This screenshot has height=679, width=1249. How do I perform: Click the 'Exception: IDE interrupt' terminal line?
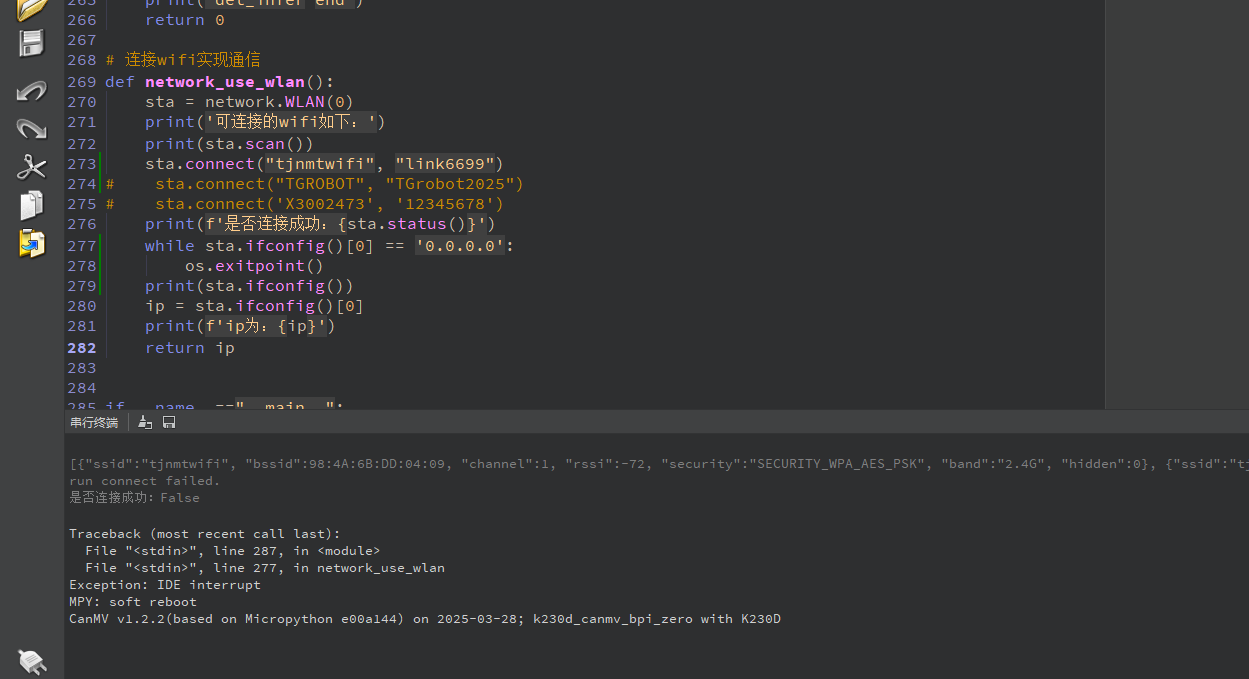[x=164, y=585]
